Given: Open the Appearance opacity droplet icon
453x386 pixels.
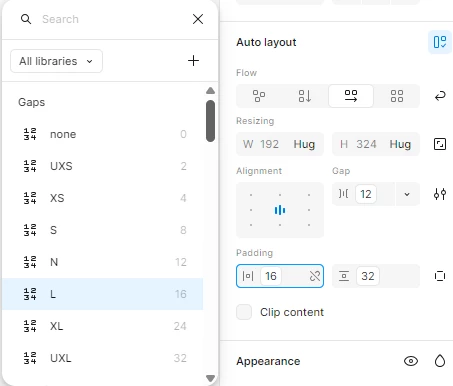Looking at the screenshot, I should pos(440,361).
